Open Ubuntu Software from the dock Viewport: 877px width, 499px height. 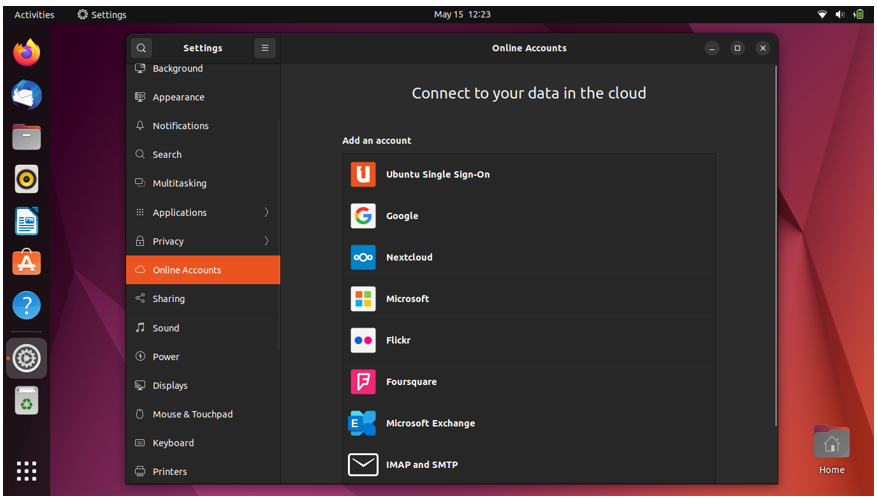pos(26,262)
